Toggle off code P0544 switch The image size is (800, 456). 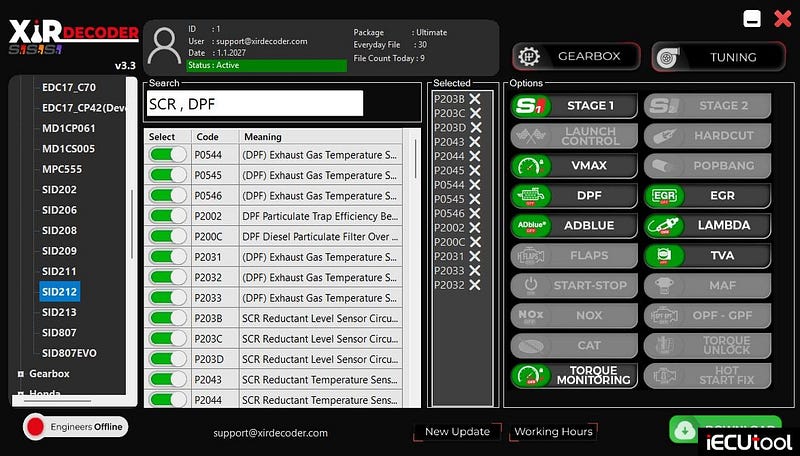pos(167,155)
